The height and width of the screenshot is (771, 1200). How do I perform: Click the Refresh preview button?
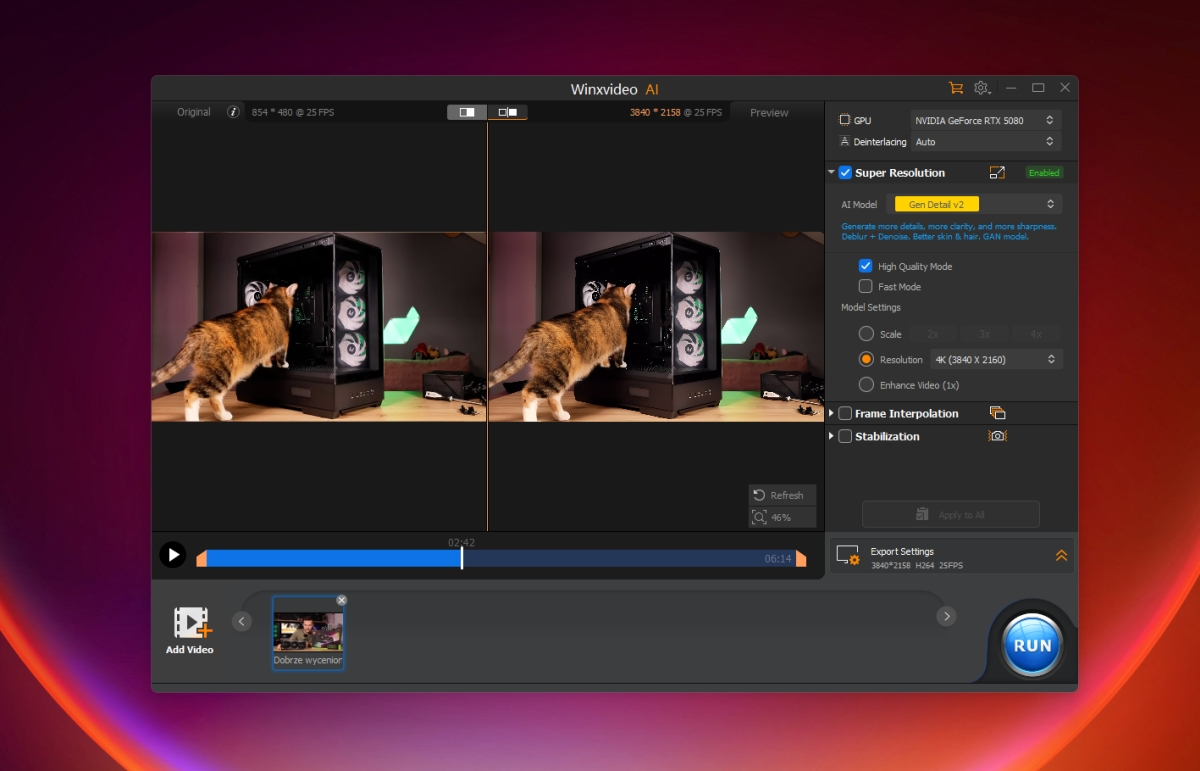tap(782, 495)
